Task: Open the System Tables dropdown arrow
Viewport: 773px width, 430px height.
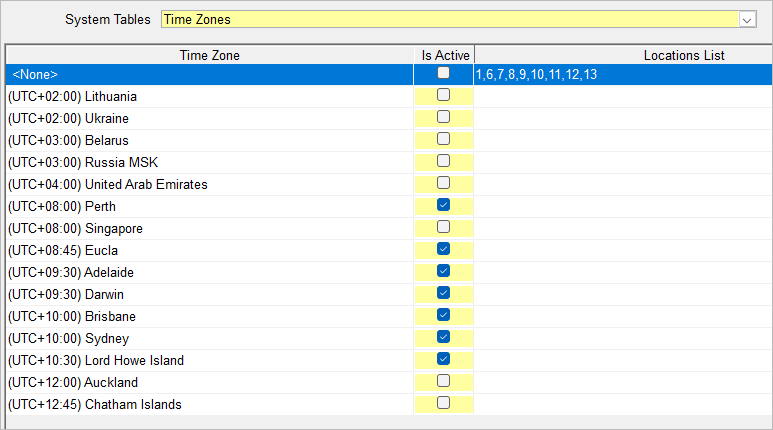Action: pos(747,20)
